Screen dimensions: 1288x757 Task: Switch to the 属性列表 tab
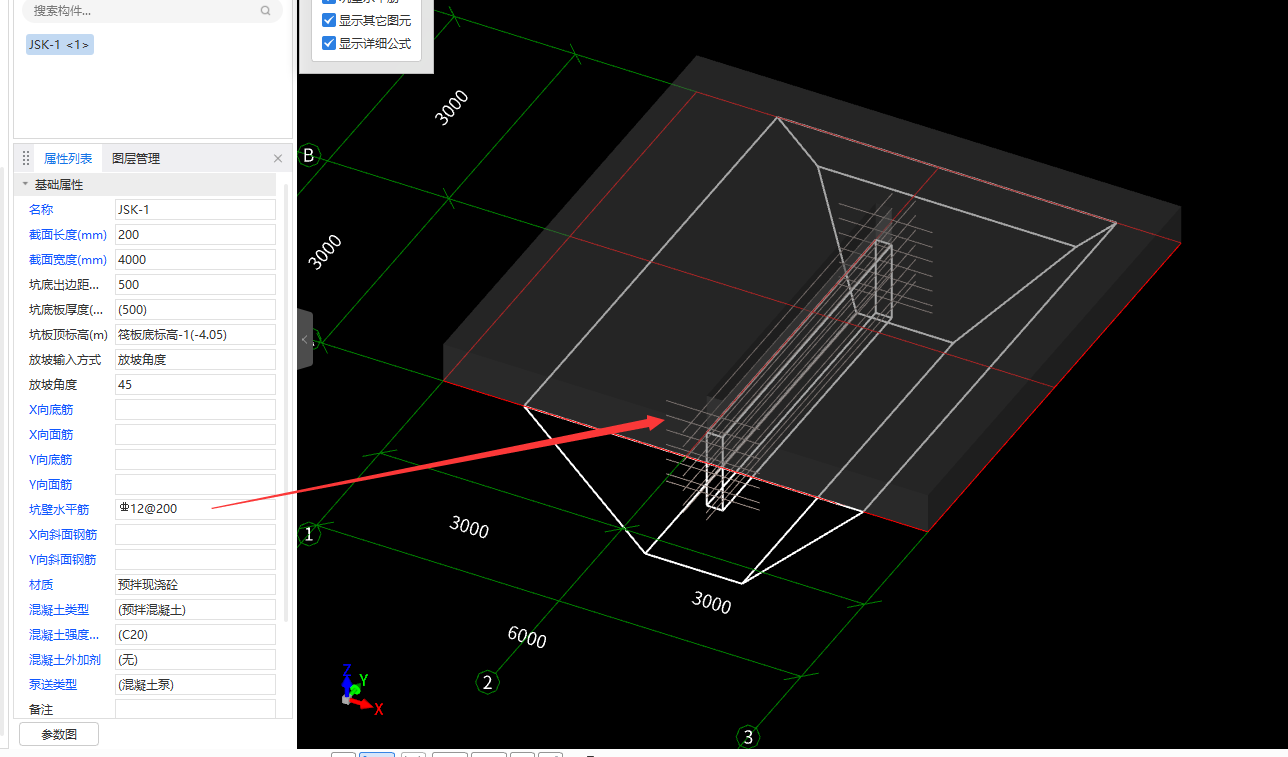(x=68, y=158)
